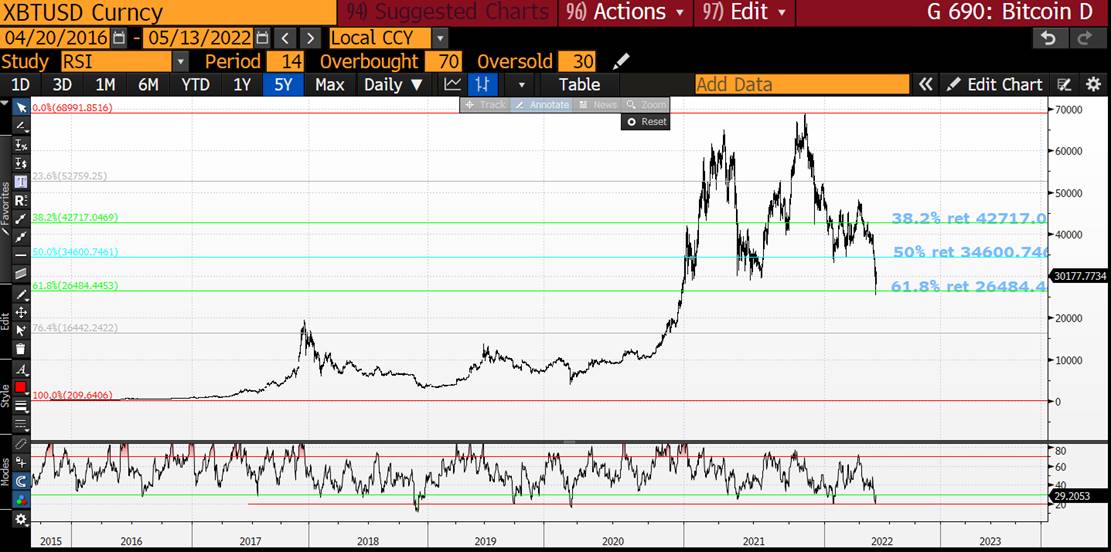Click the redo arrow button
Screen dimensions: 1111x552
[1084, 38]
